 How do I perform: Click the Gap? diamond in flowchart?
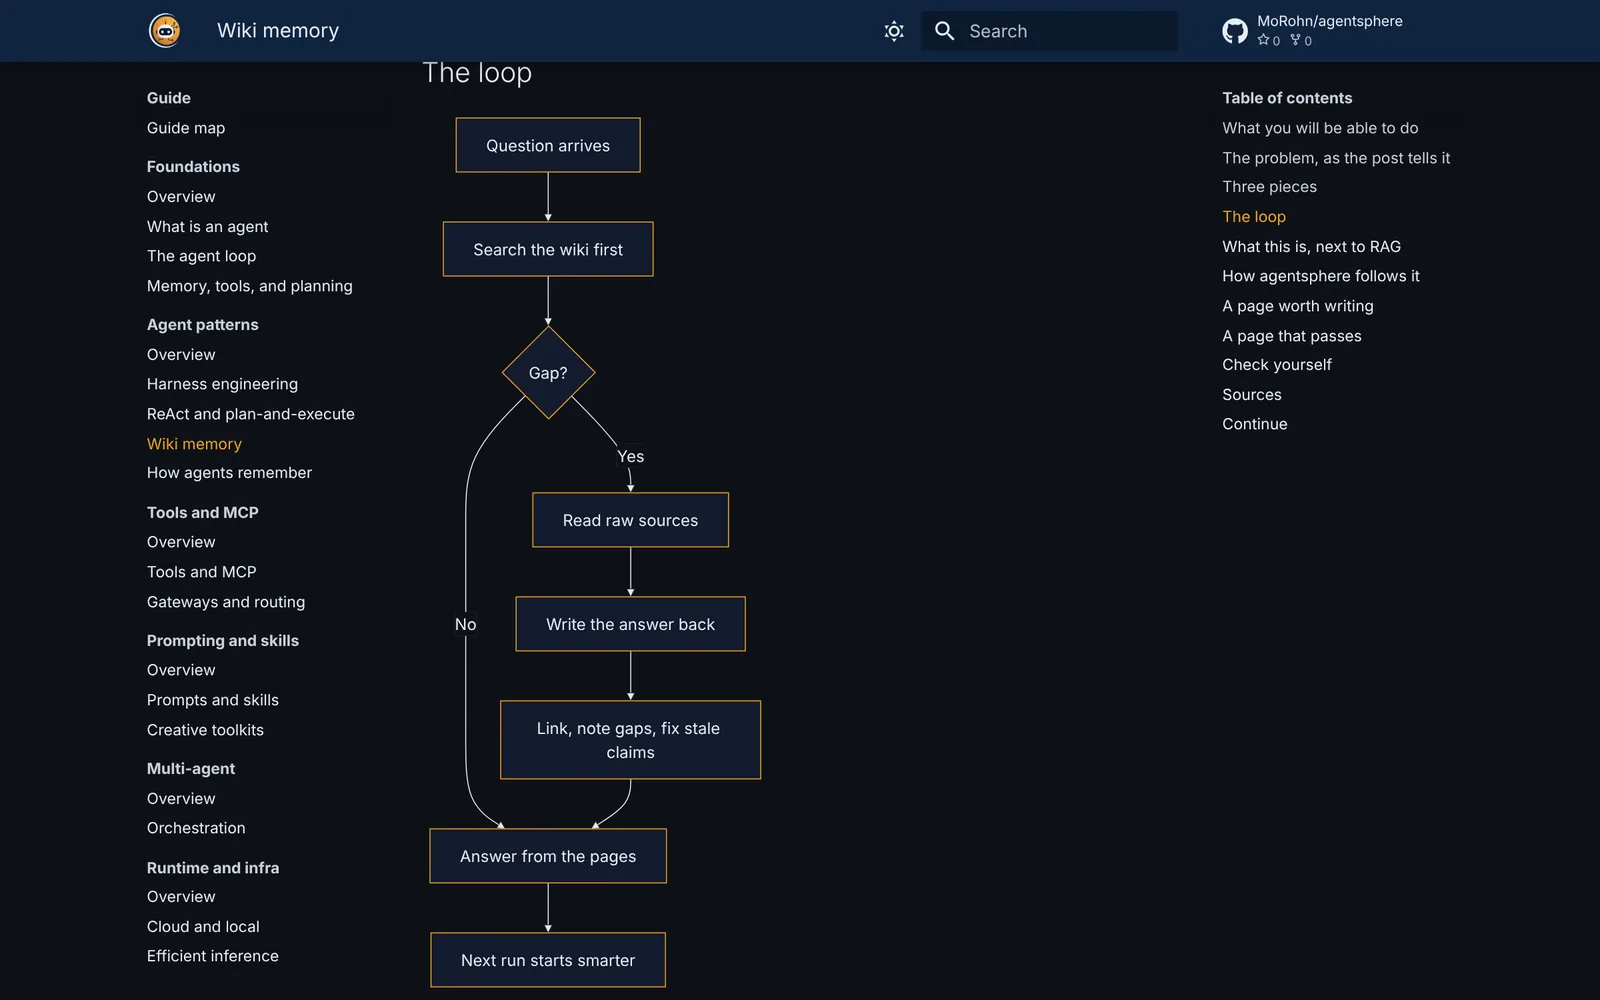548,373
